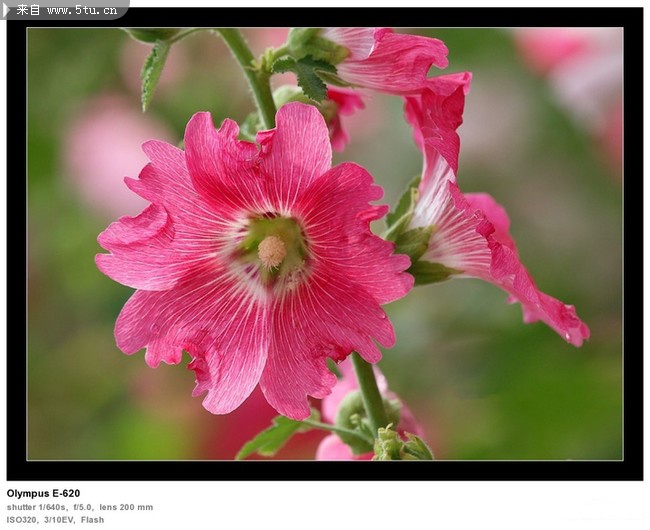Click the ISO320 exposure info line
Screen dimensions: 650x530
click(x=55, y=520)
